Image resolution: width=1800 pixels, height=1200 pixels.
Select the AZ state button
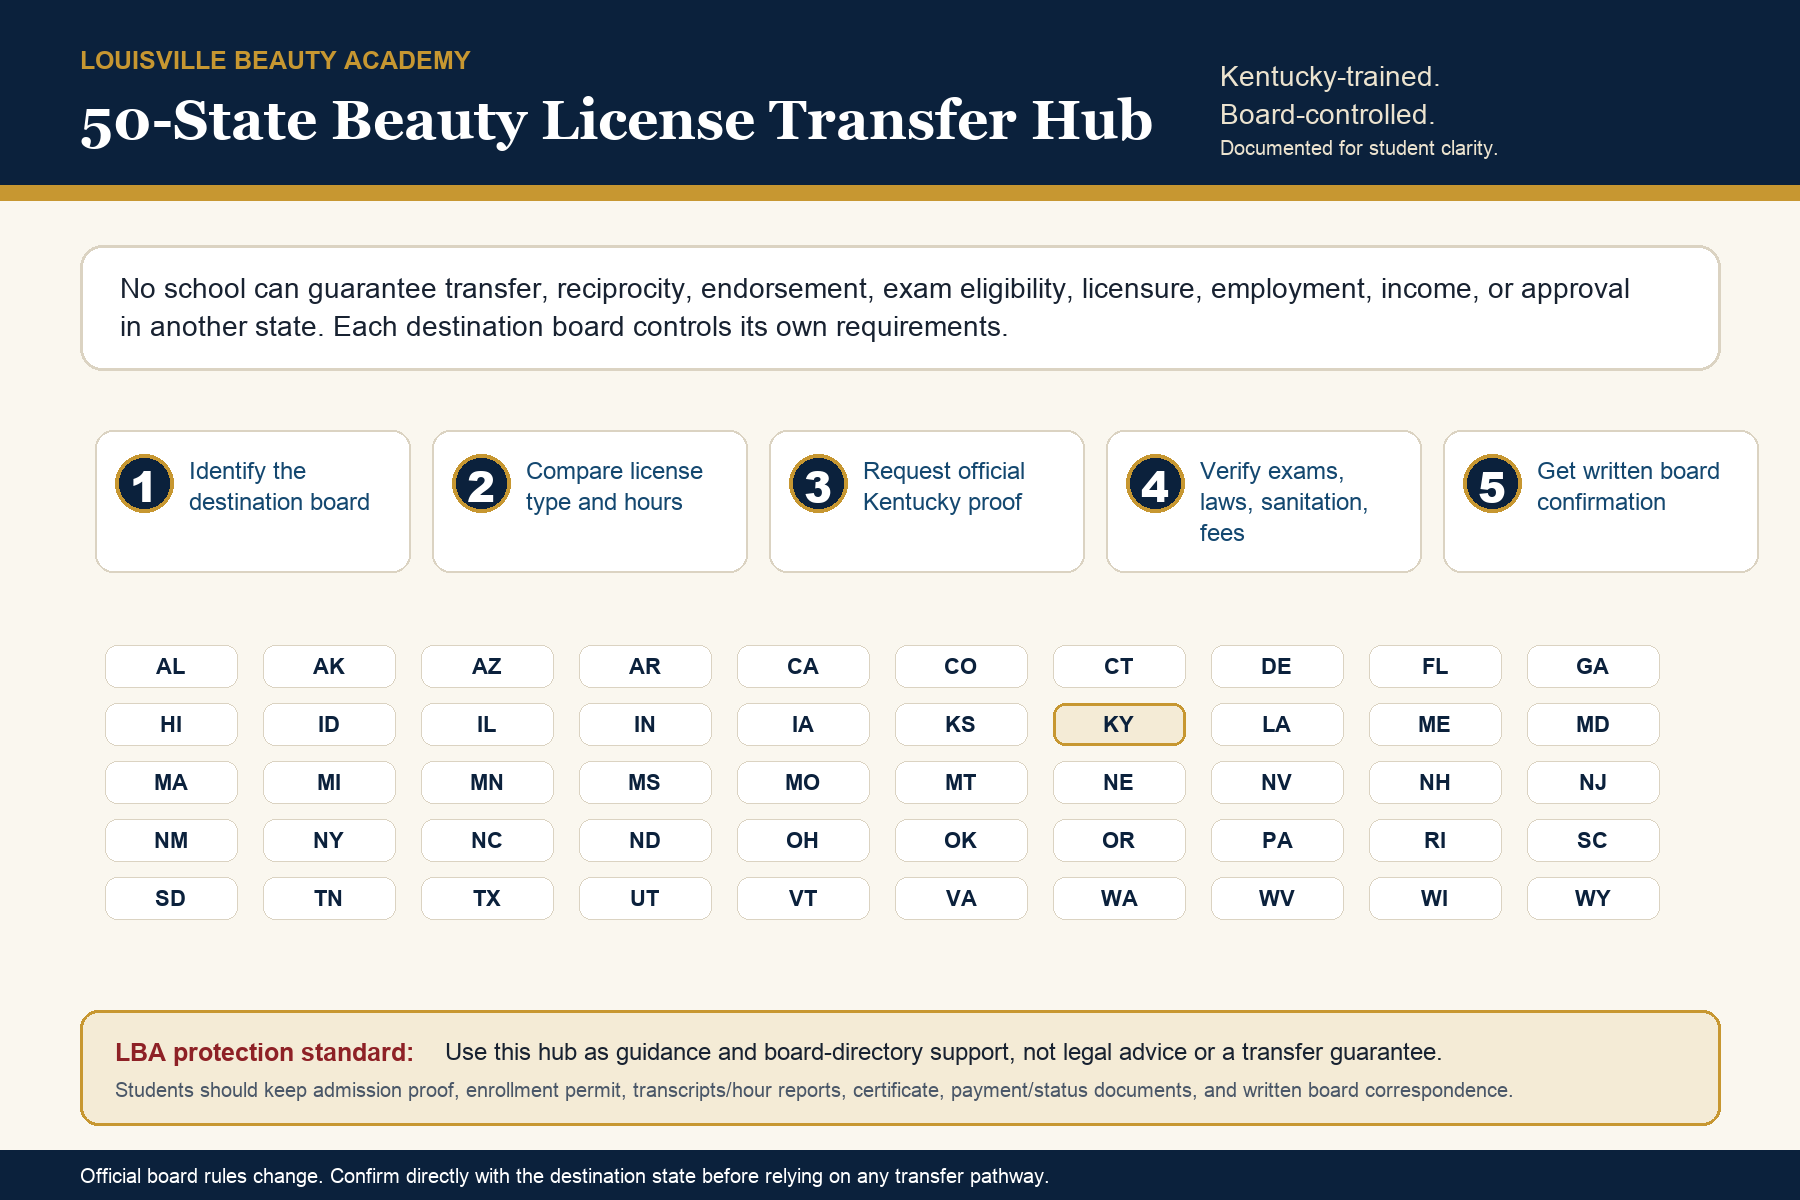(x=487, y=666)
